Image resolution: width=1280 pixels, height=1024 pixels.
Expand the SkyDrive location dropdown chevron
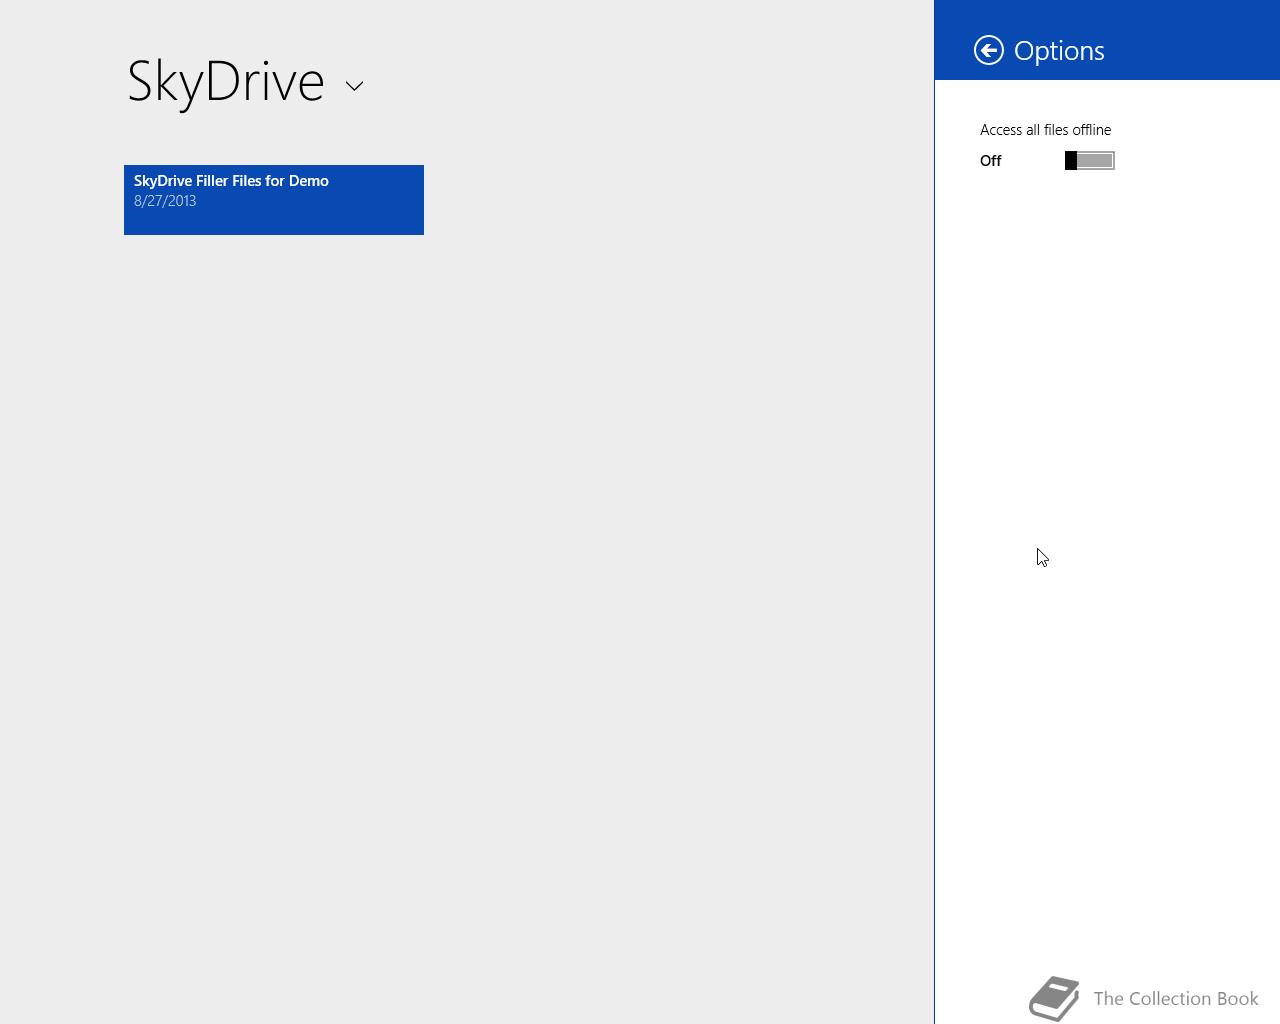[x=354, y=86]
